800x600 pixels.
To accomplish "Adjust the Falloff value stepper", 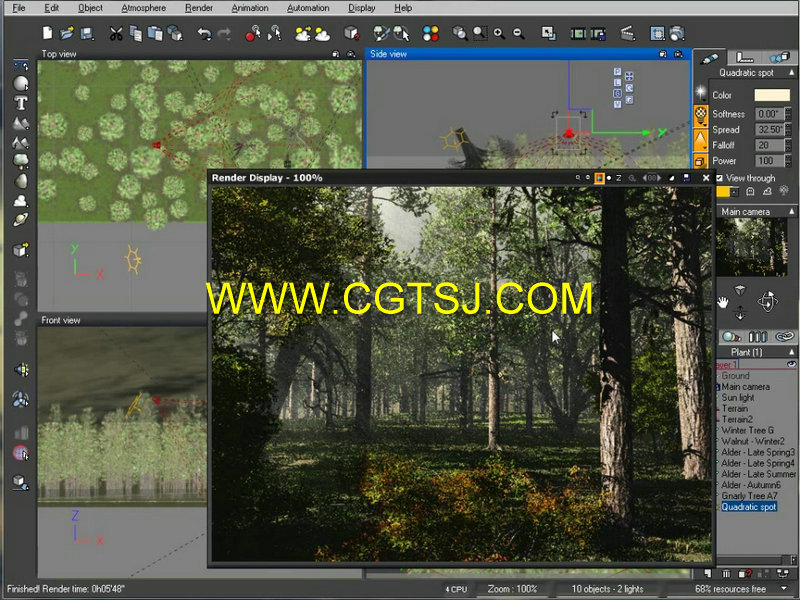I will click(788, 145).
